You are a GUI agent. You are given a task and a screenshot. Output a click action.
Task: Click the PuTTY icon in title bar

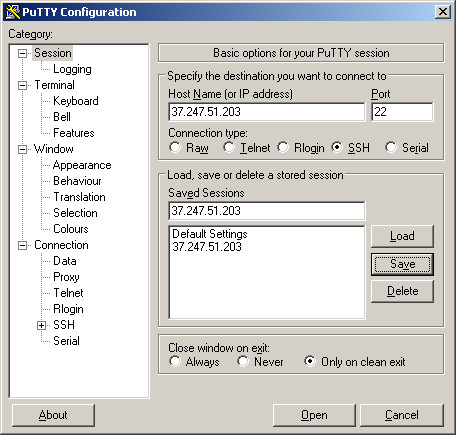coord(13,12)
